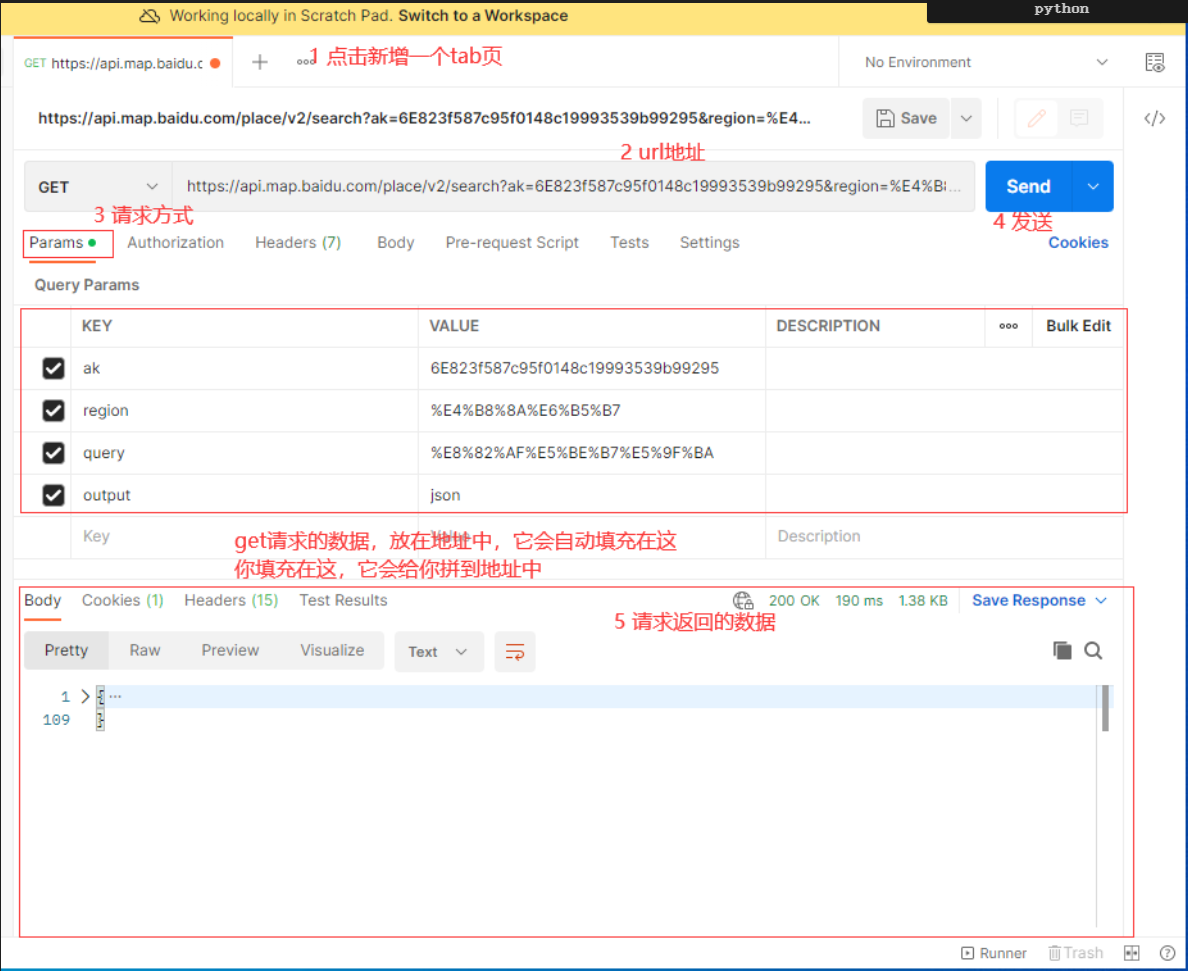Image resolution: width=1188 pixels, height=971 pixels.
Task: Click the network globe status icon
Action: (742, 601)
